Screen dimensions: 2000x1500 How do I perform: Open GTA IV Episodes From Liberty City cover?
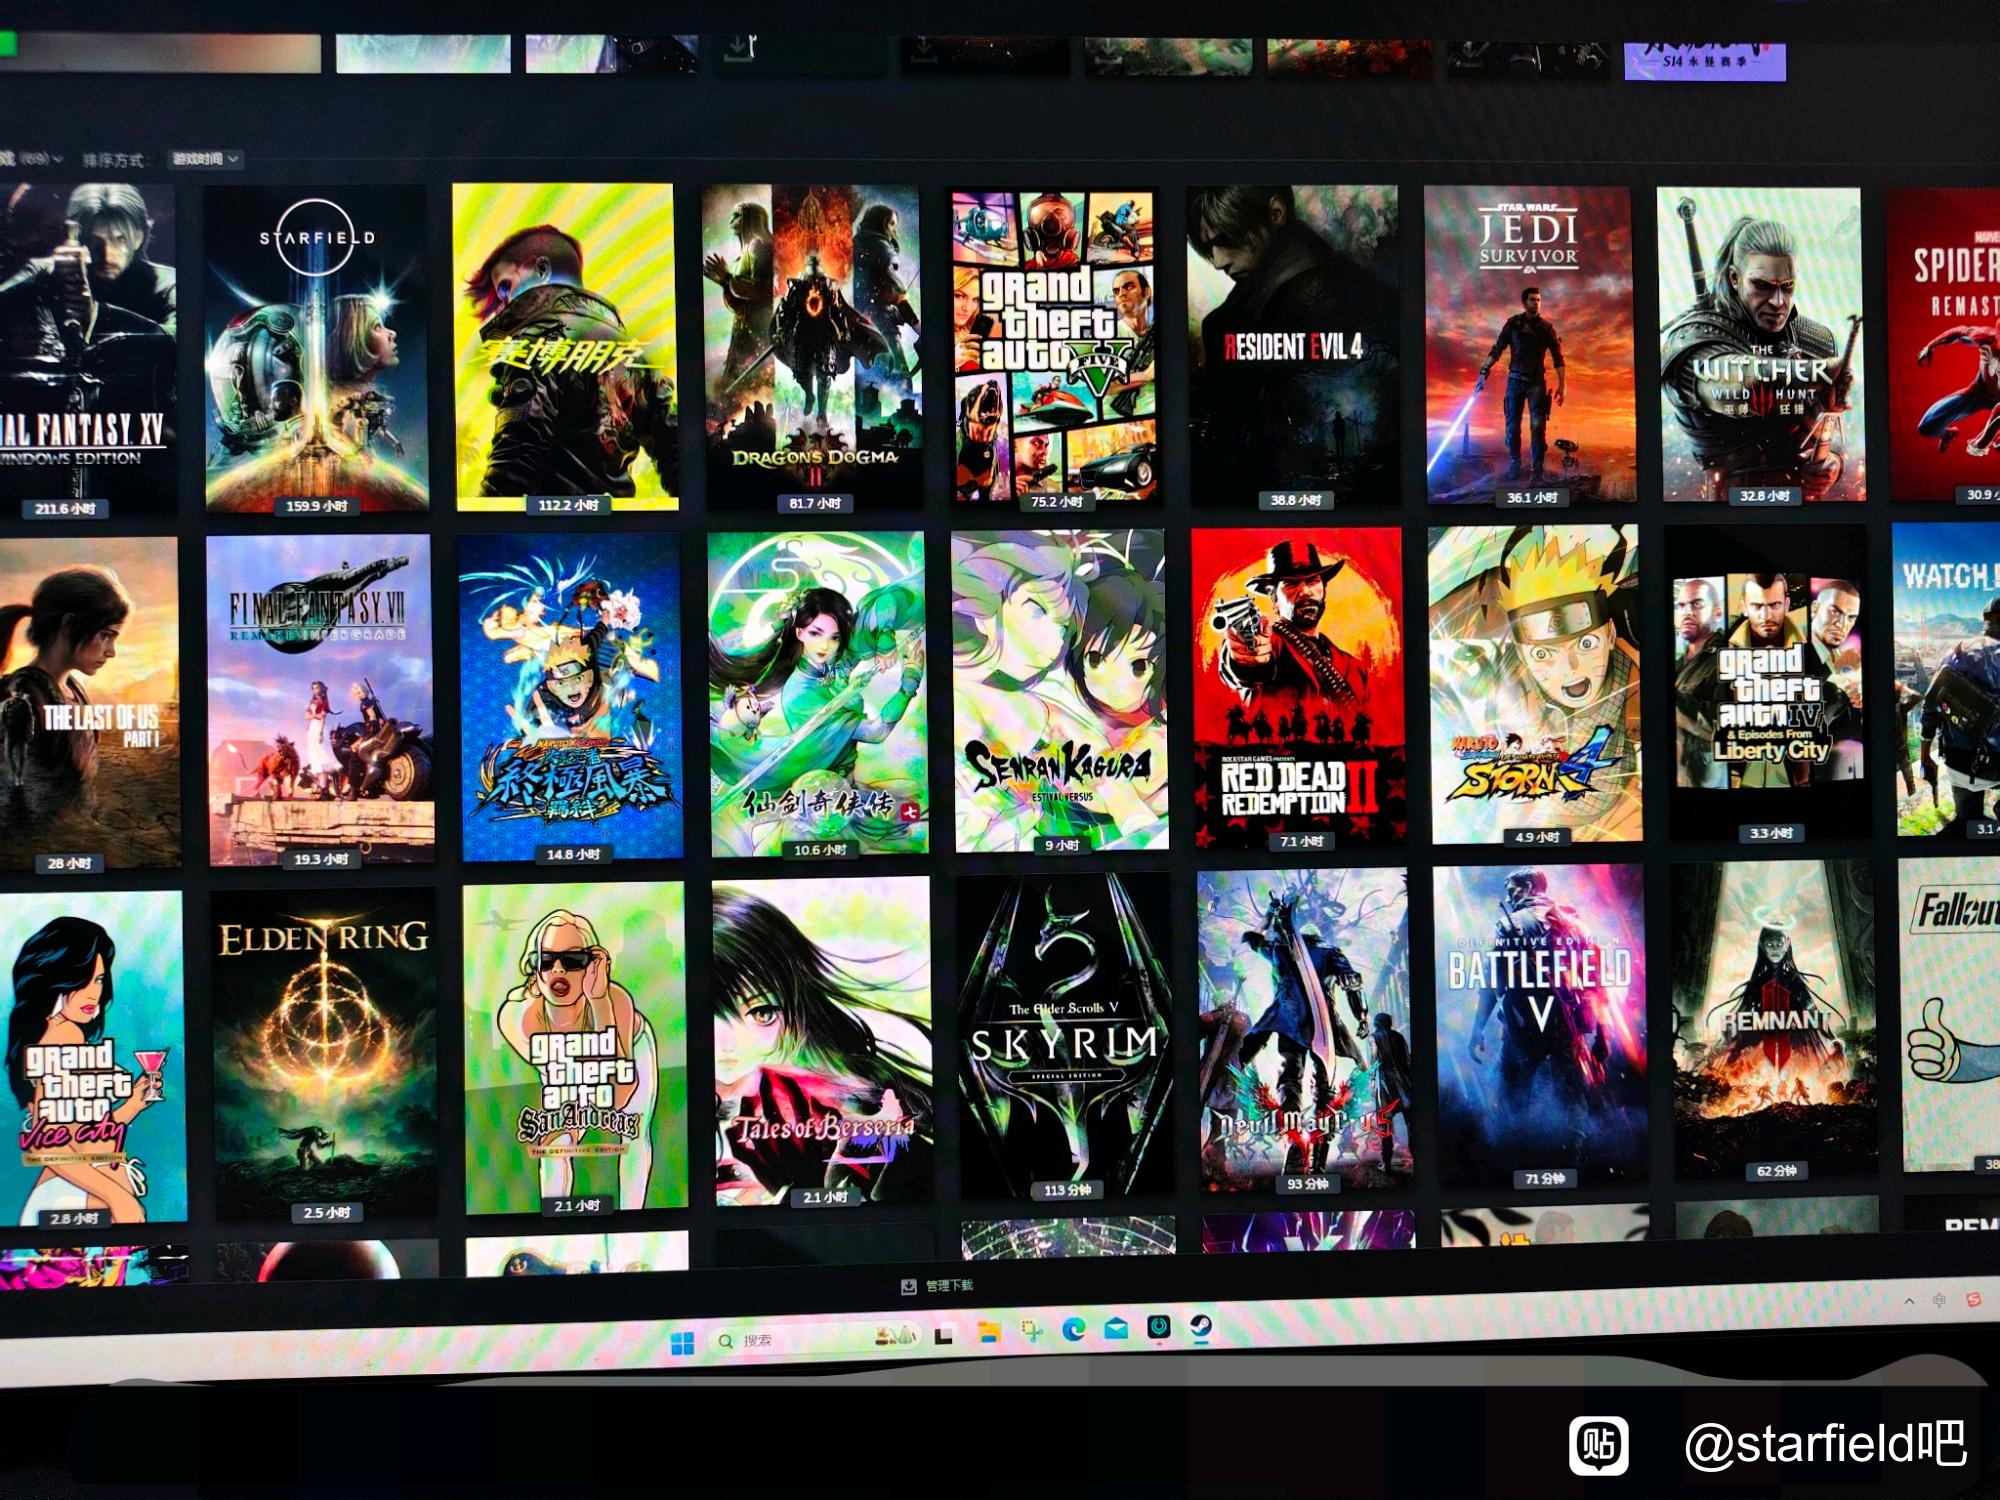click(x=1768, y=682)
